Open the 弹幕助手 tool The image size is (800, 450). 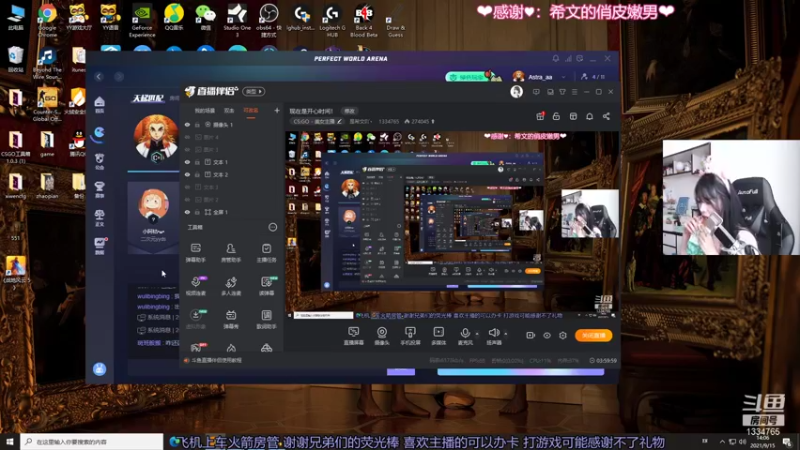click(x=195, y=252)
